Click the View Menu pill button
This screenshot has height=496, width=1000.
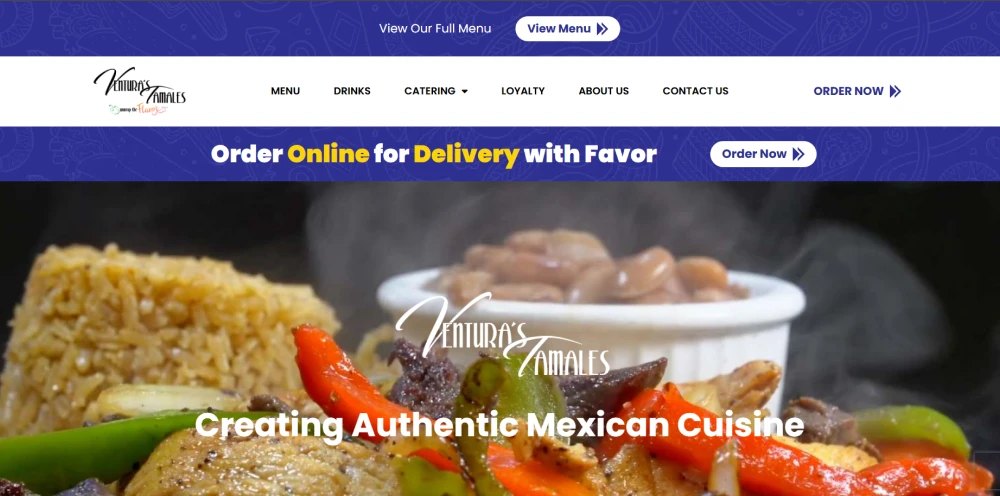(568, 29)
